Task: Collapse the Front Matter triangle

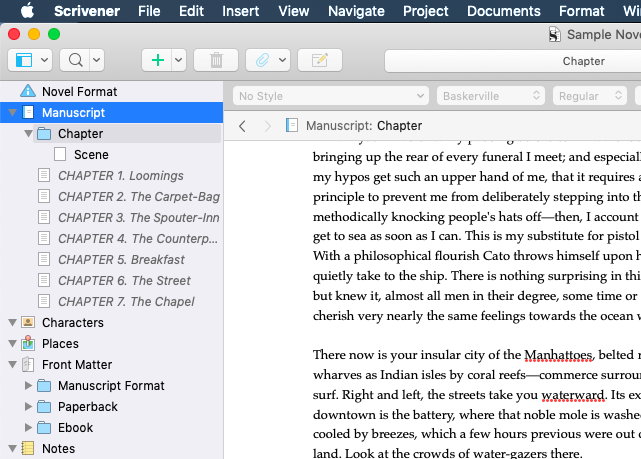Action: (x=12, y=365)
